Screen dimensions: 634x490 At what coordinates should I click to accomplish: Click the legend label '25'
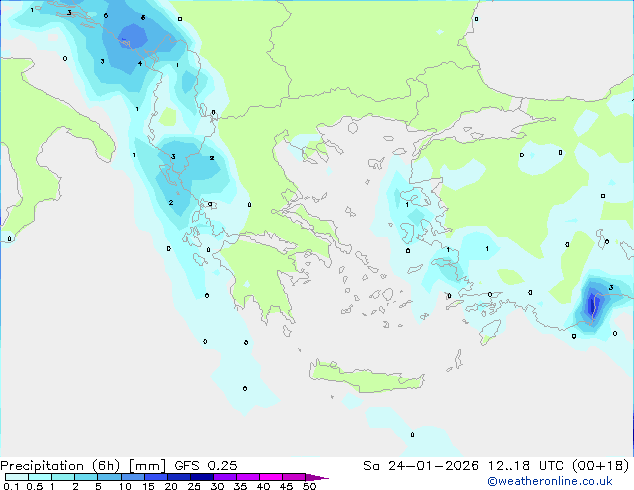coord(194,486)
